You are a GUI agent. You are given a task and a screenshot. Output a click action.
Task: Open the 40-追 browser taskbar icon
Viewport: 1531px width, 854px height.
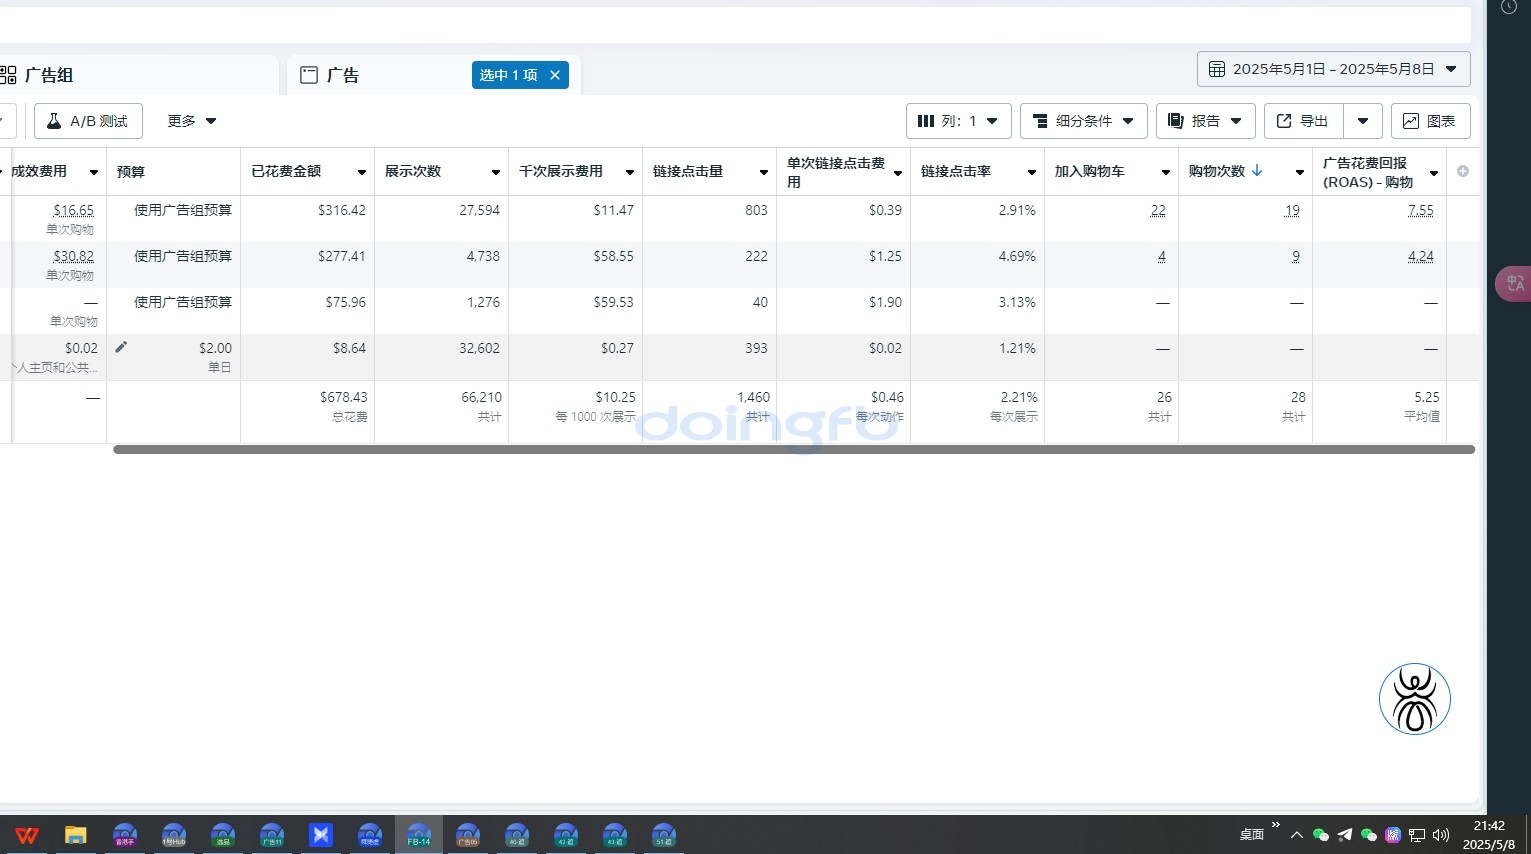[x=517, y=835]
